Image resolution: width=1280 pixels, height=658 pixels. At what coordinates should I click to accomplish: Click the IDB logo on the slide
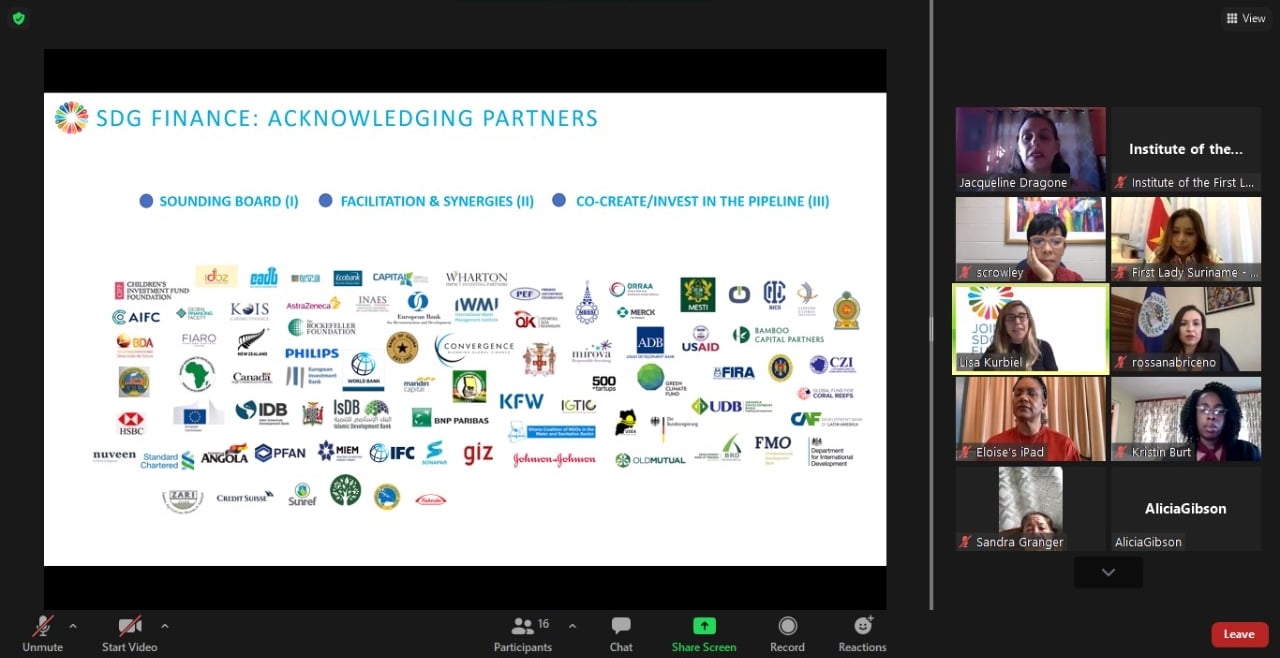point(261,410)
